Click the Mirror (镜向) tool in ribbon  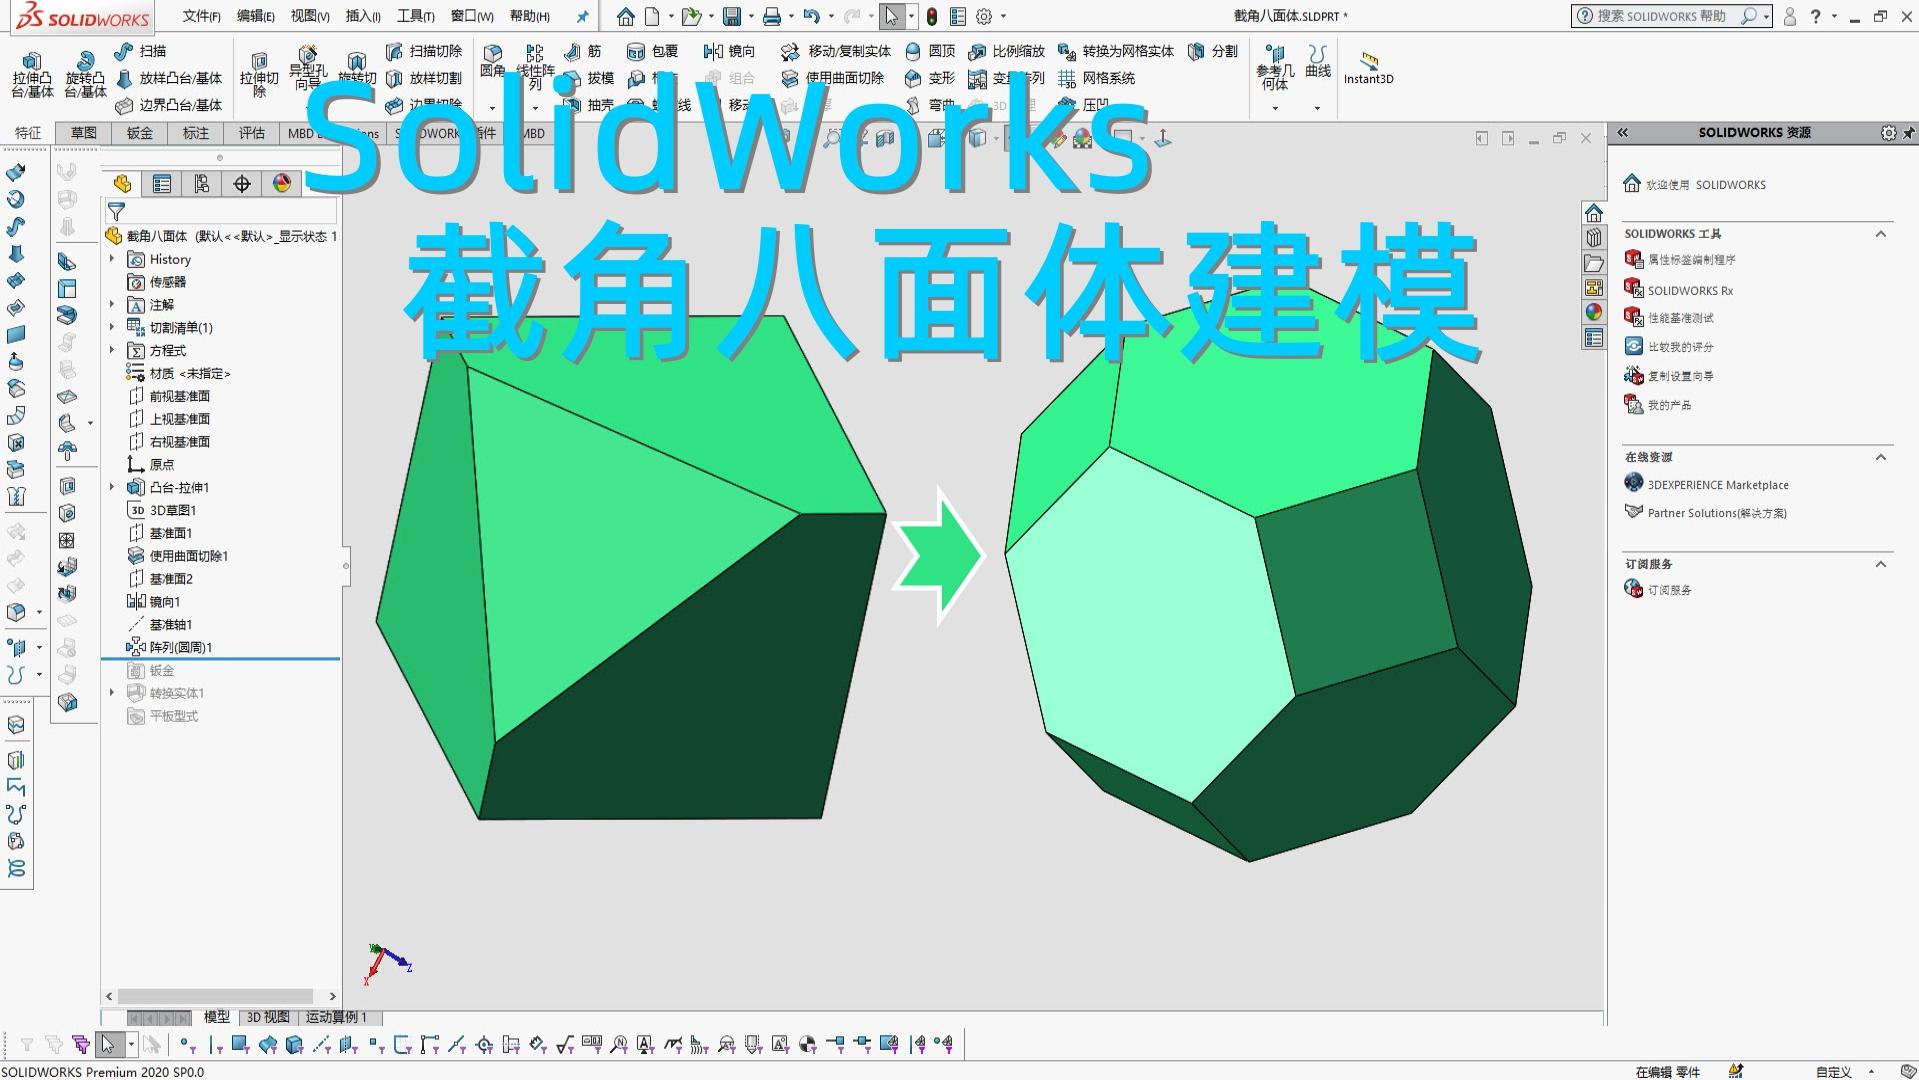[x=729, y=51]
